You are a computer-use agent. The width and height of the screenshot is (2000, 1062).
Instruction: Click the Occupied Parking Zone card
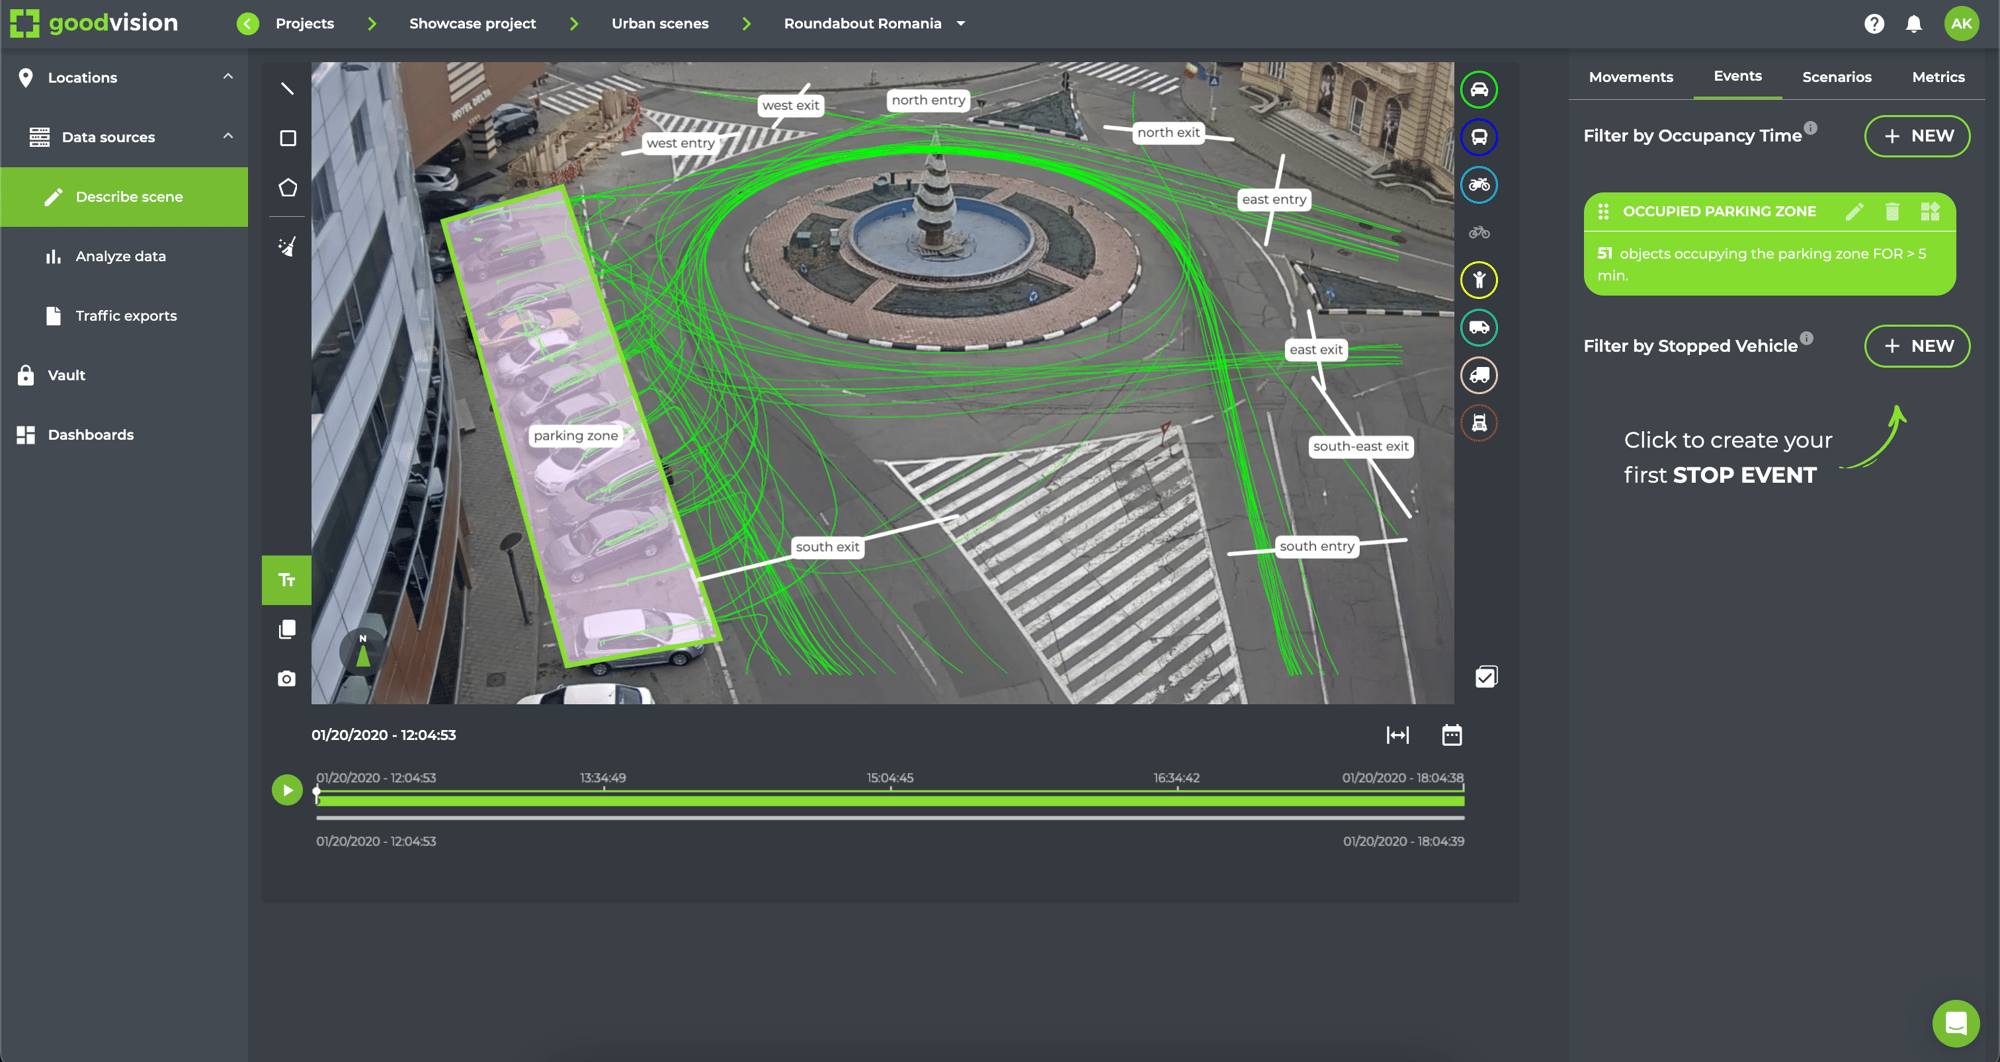1769,244
